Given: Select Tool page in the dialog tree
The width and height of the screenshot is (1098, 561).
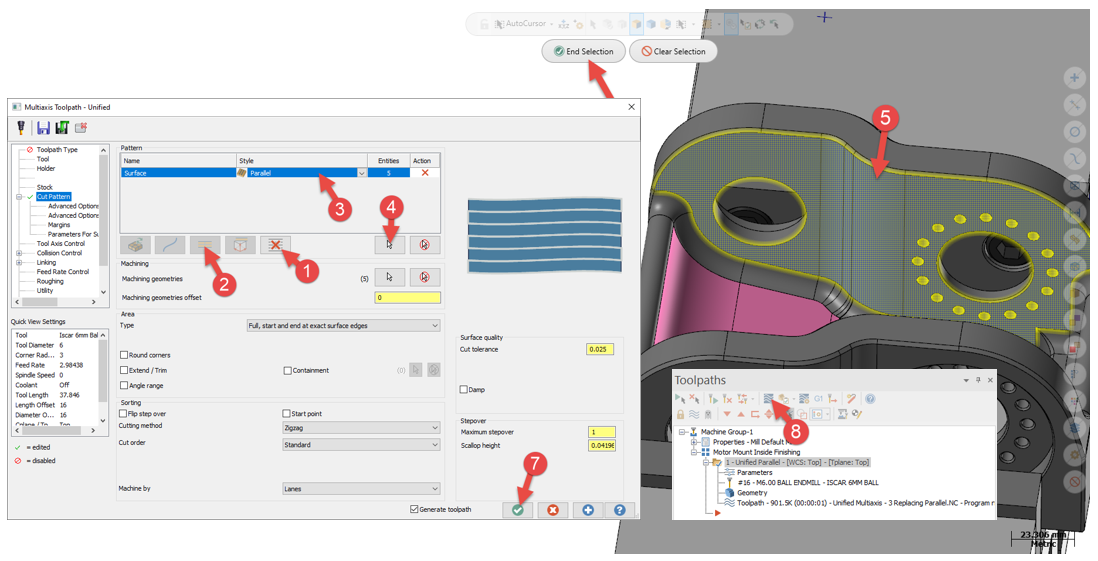Looking at the screenshot, I should 43,159.
